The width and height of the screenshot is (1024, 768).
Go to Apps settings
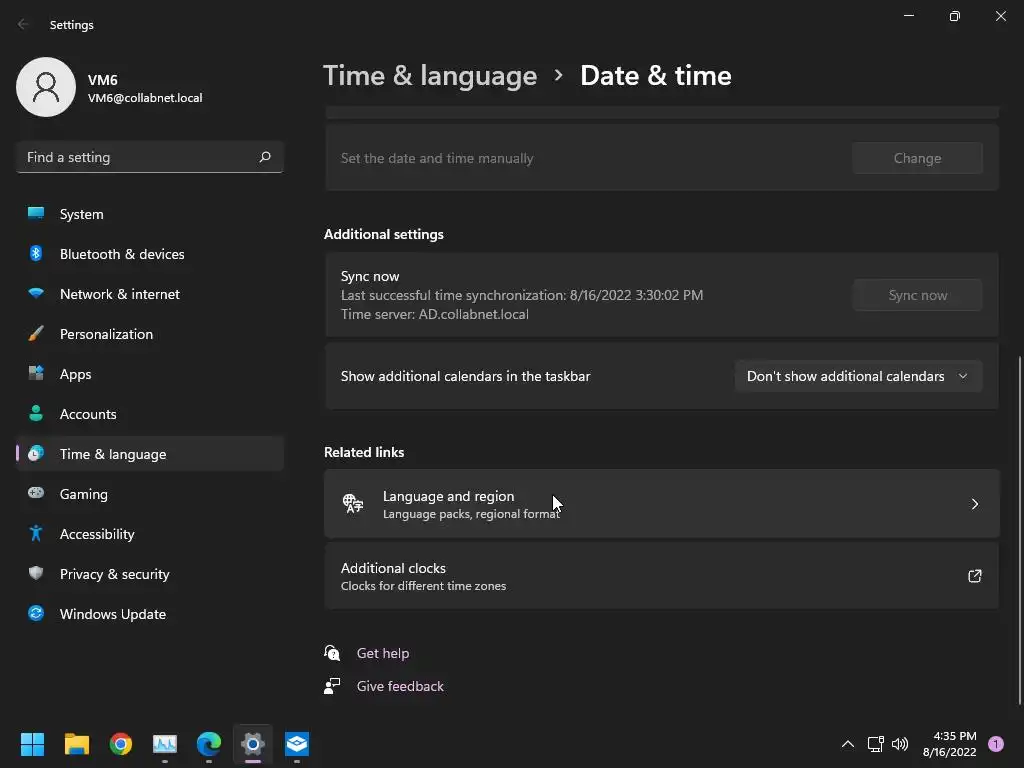150,374
